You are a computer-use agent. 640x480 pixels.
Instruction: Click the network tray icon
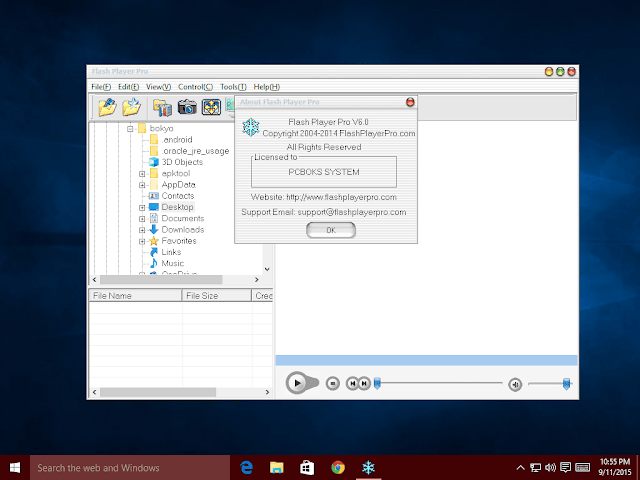coord(536,468)
